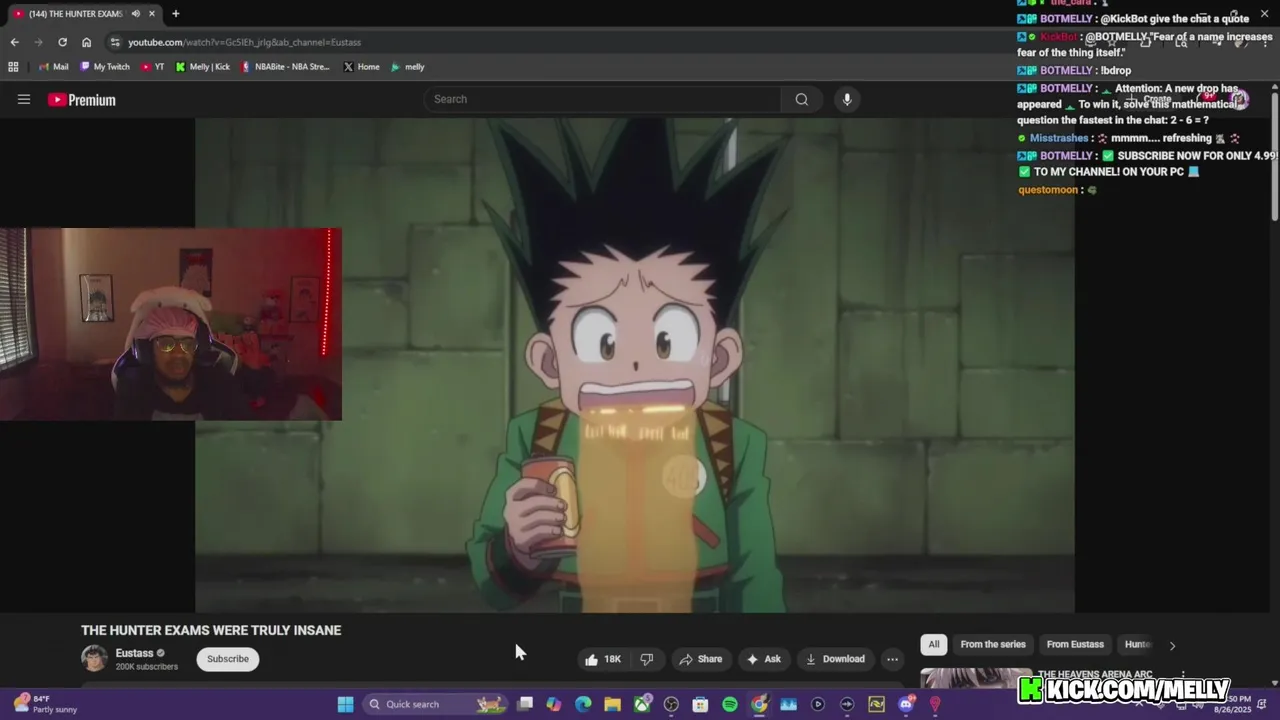Open the YT bookmark
This screenshot has height=720, width=1280.
click(153, 67)
